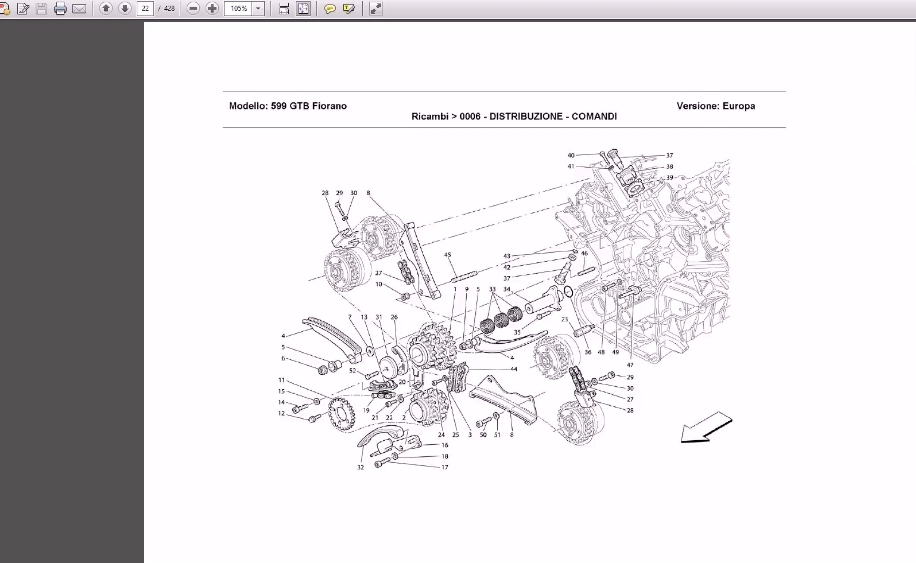Image resolution: width=916 pixels, height=563 pixels.
Task: Click the 'Modello: 599 GTB Fiorano' heading
Action: tap(288, 106)
